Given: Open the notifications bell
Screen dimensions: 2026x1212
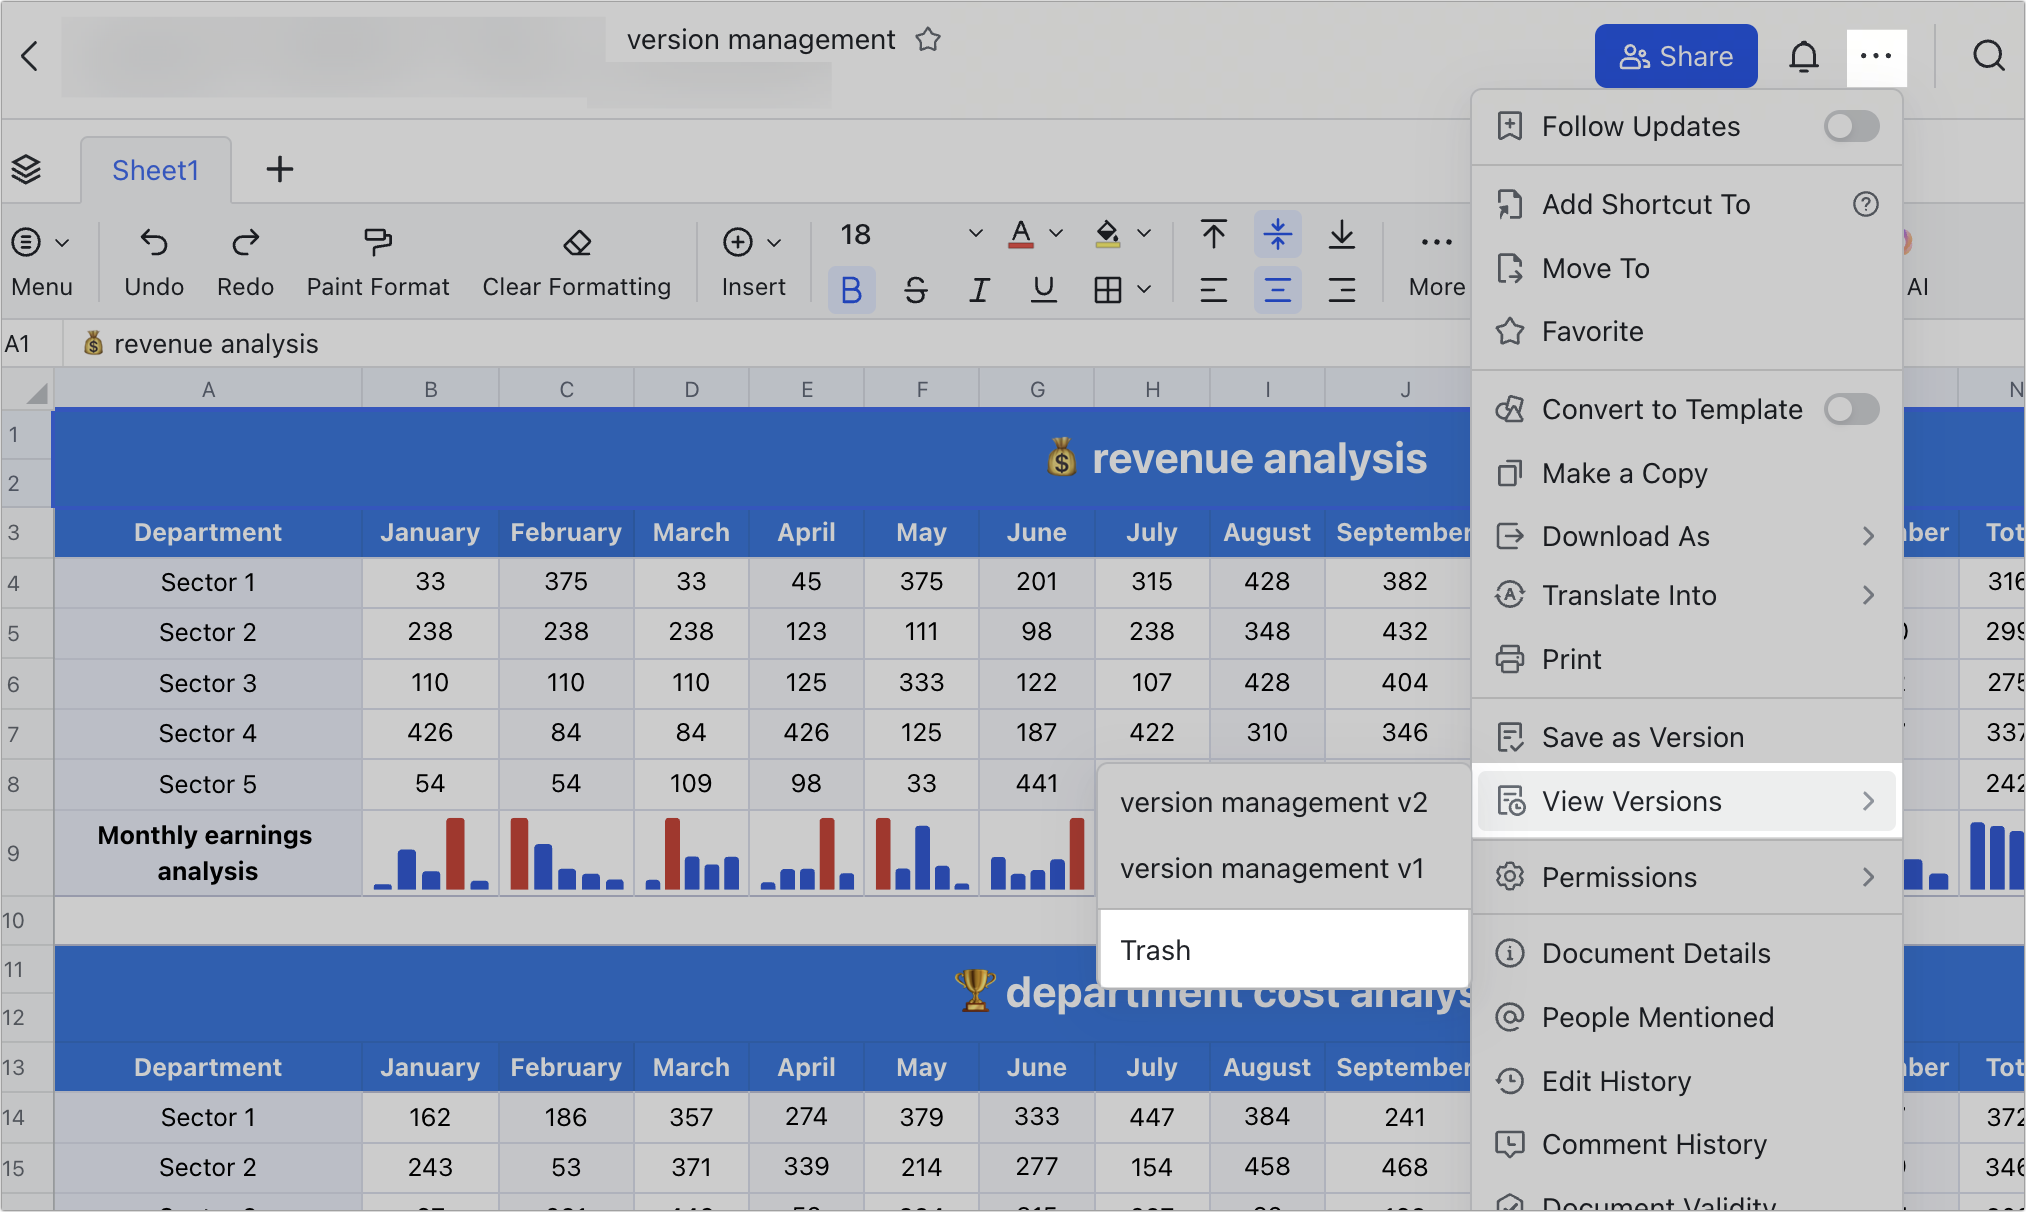Looking at the screenshot, I should [1804, 57].
